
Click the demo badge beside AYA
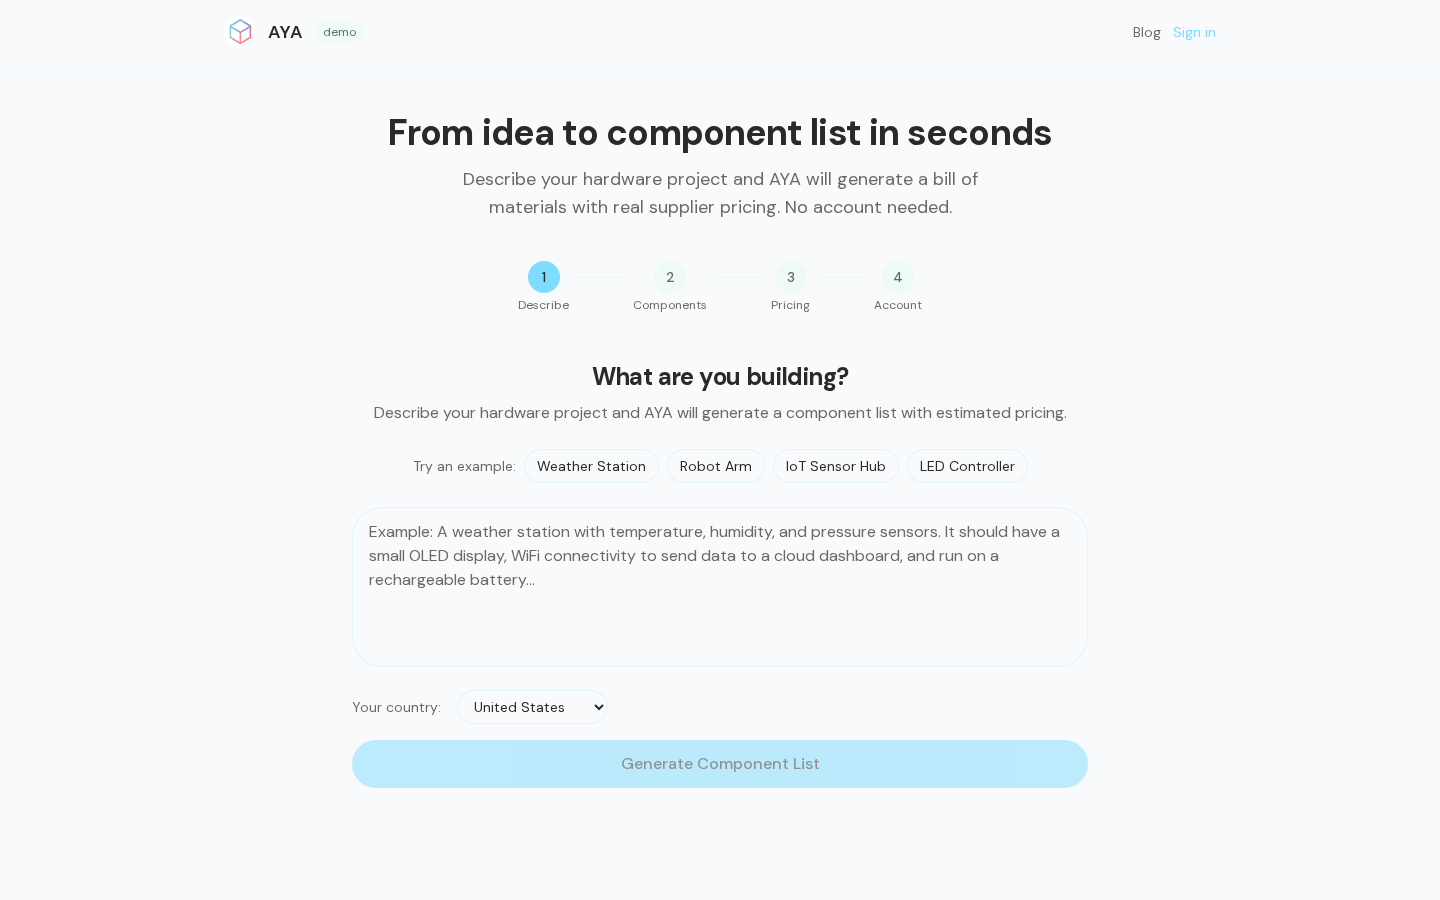[340, 32]
